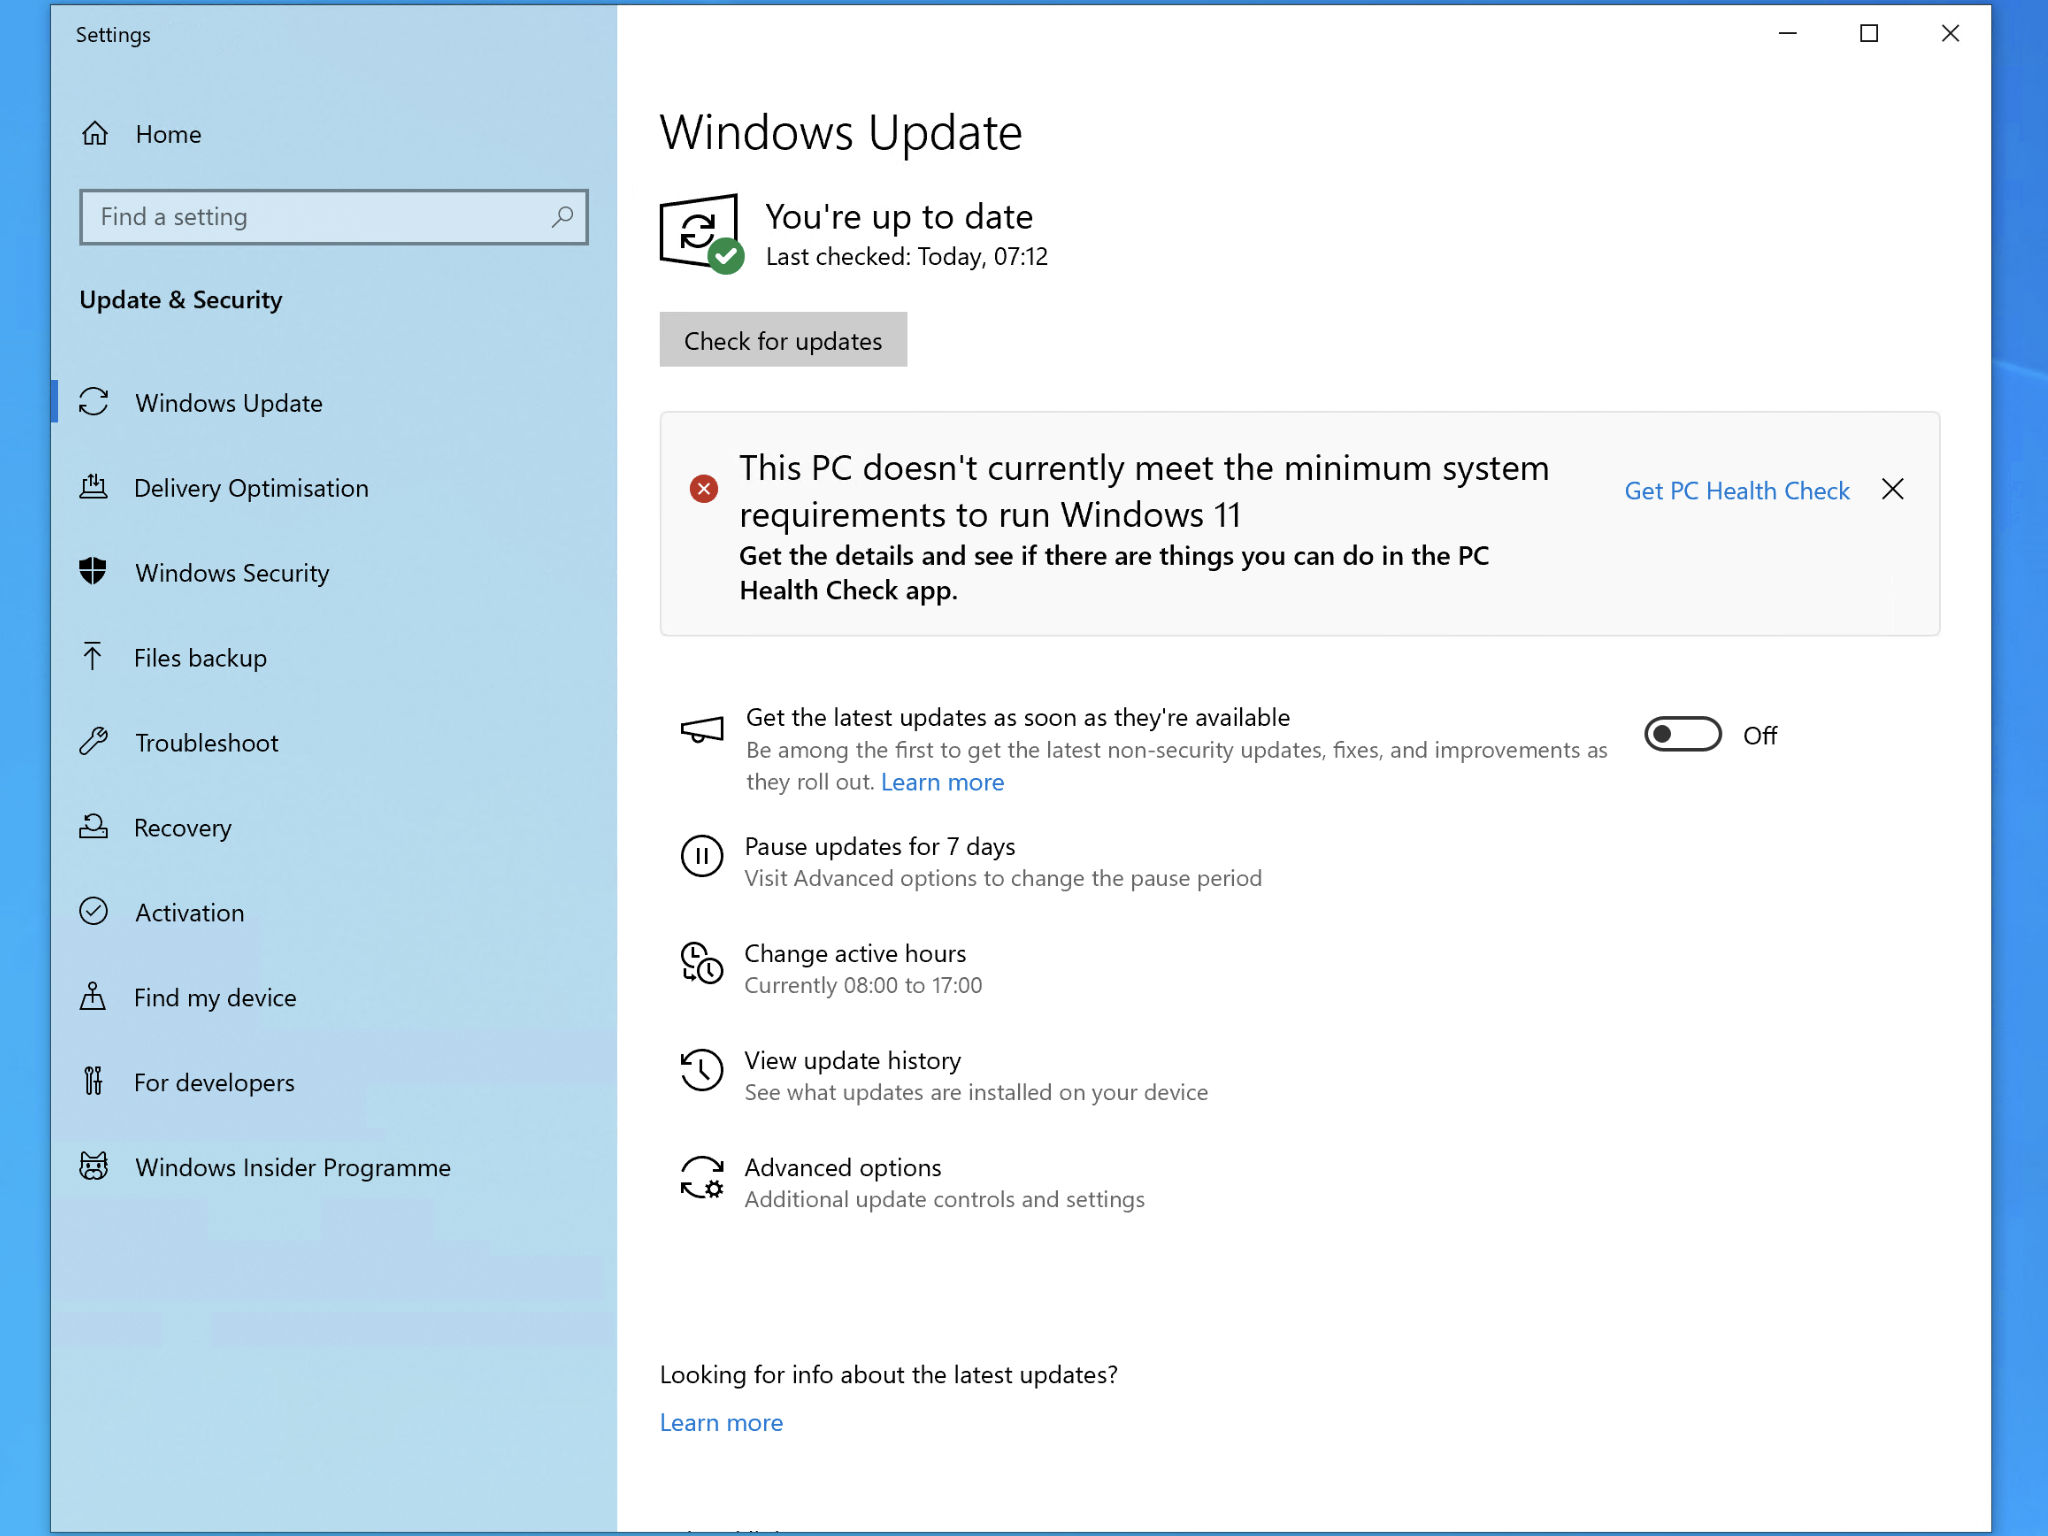Click the Recovery sidebar icon
The height and width of the screenshot is (1536, 2048).
[94, 827]
